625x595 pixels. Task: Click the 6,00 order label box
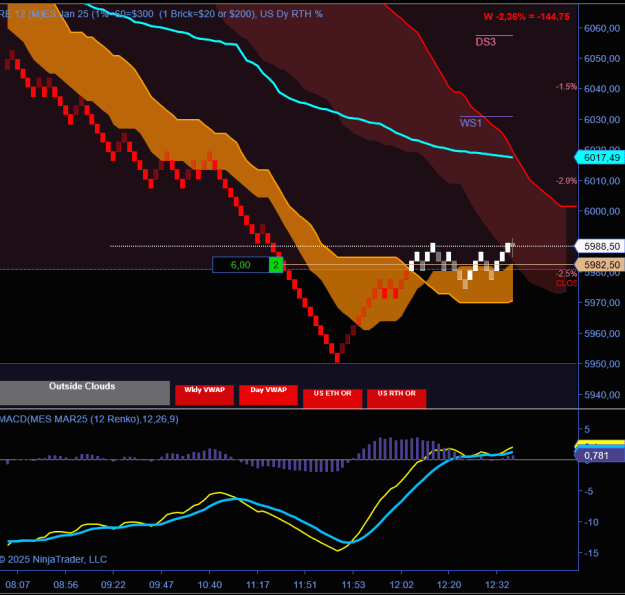point(241,265)
